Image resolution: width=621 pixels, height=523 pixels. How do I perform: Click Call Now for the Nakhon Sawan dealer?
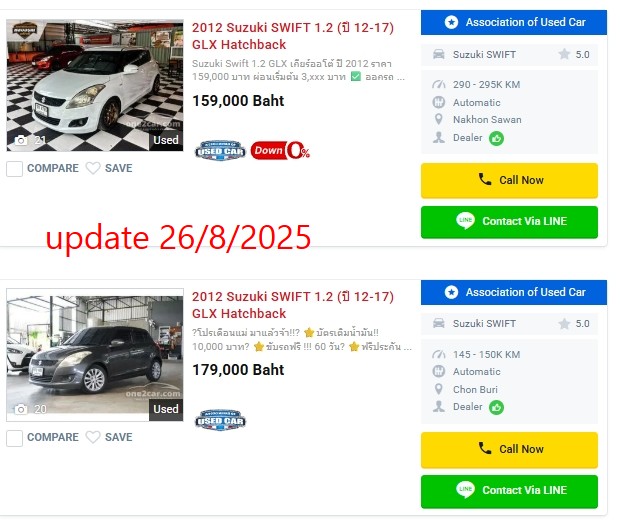click(x=509, y=181)
